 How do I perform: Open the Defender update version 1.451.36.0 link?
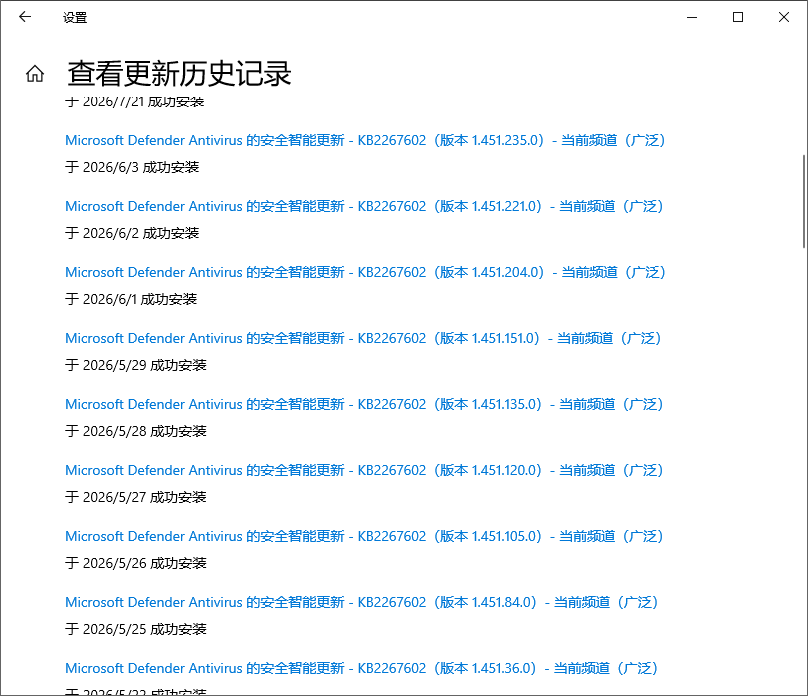pyautogui.click(x=362, y=668)
